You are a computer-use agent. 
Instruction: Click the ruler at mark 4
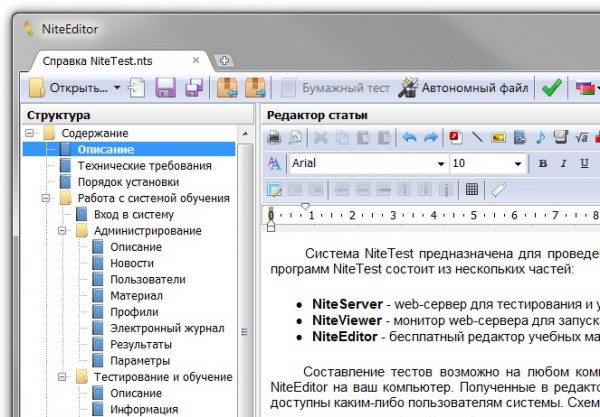[433, 215]
